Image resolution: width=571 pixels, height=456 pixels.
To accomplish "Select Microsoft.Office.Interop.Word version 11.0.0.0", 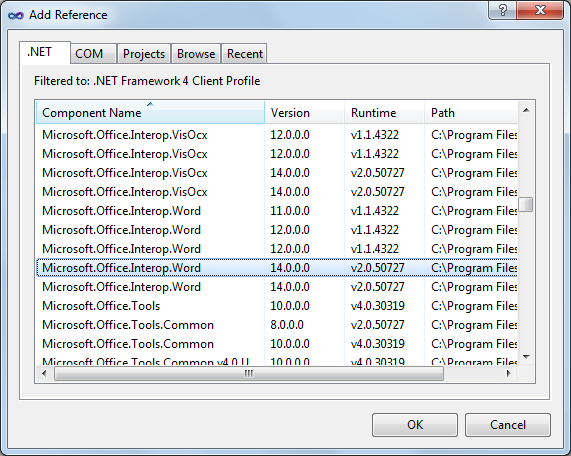I will tap(277, 211).
